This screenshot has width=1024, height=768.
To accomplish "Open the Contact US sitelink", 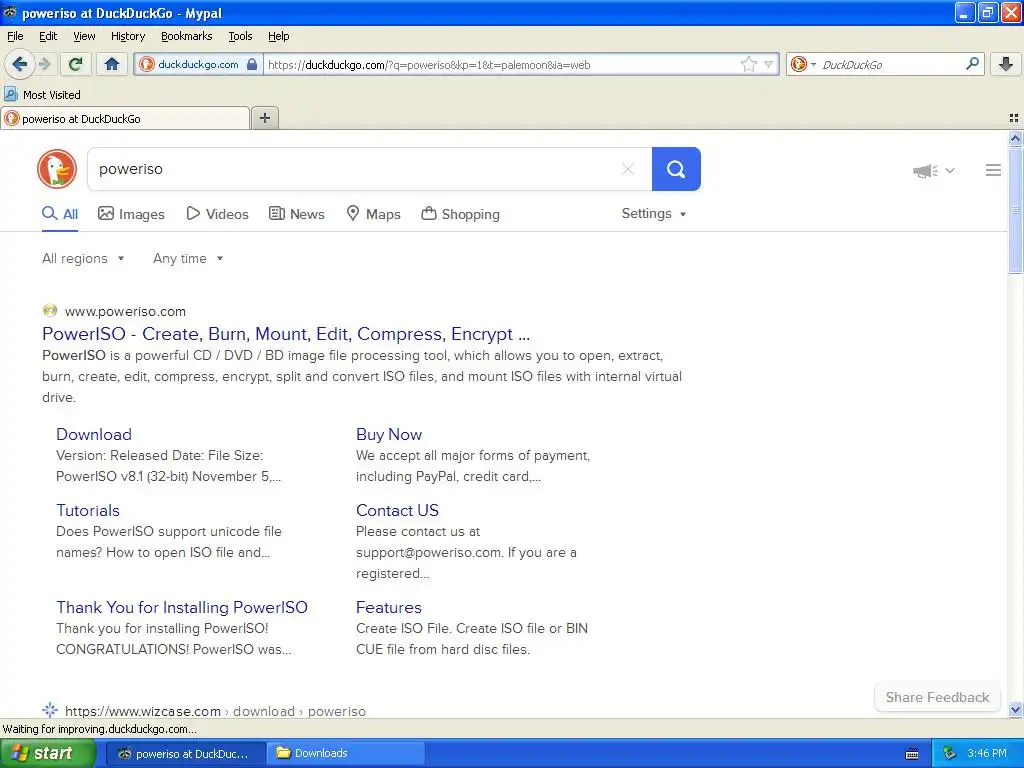I will 397,510.
